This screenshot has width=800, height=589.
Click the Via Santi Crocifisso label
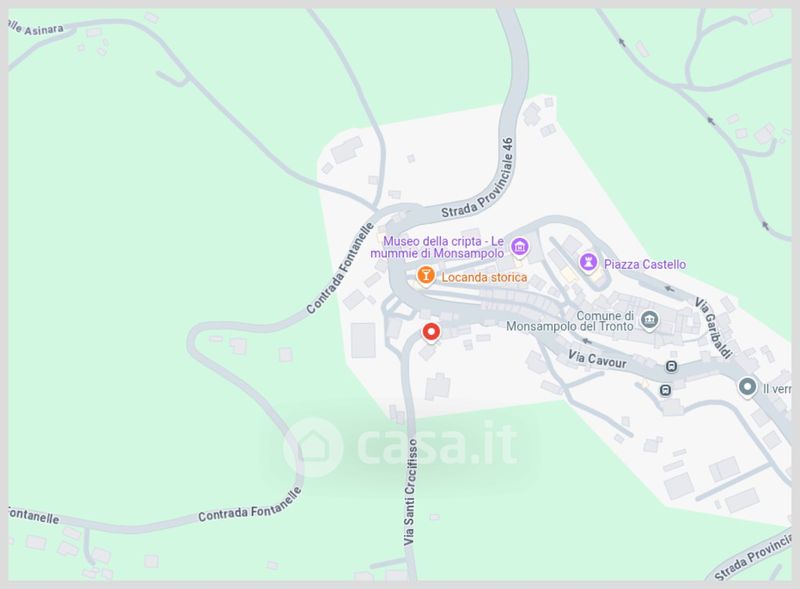[x=410, y=492]
